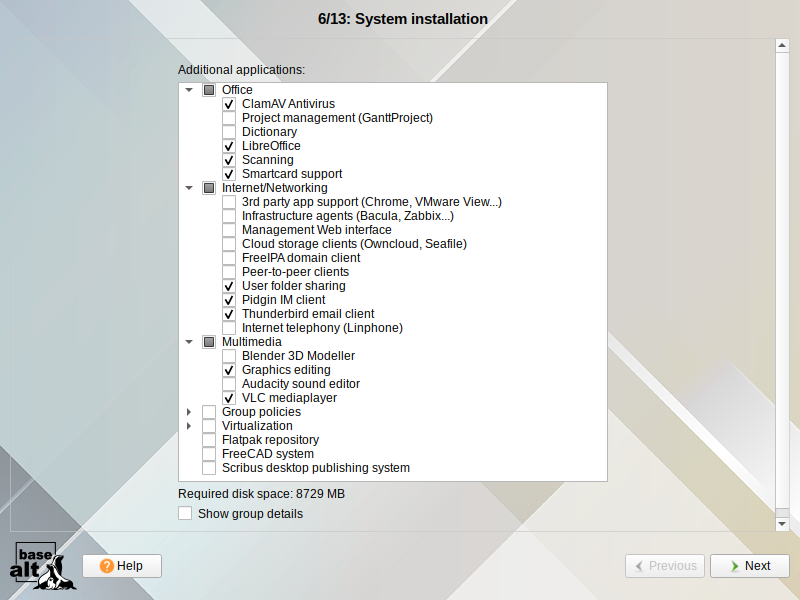The height and width of the screenshot is (600, 800).
Task: Select the Internet/Networking tree label
Action: (x=274, y=188)
